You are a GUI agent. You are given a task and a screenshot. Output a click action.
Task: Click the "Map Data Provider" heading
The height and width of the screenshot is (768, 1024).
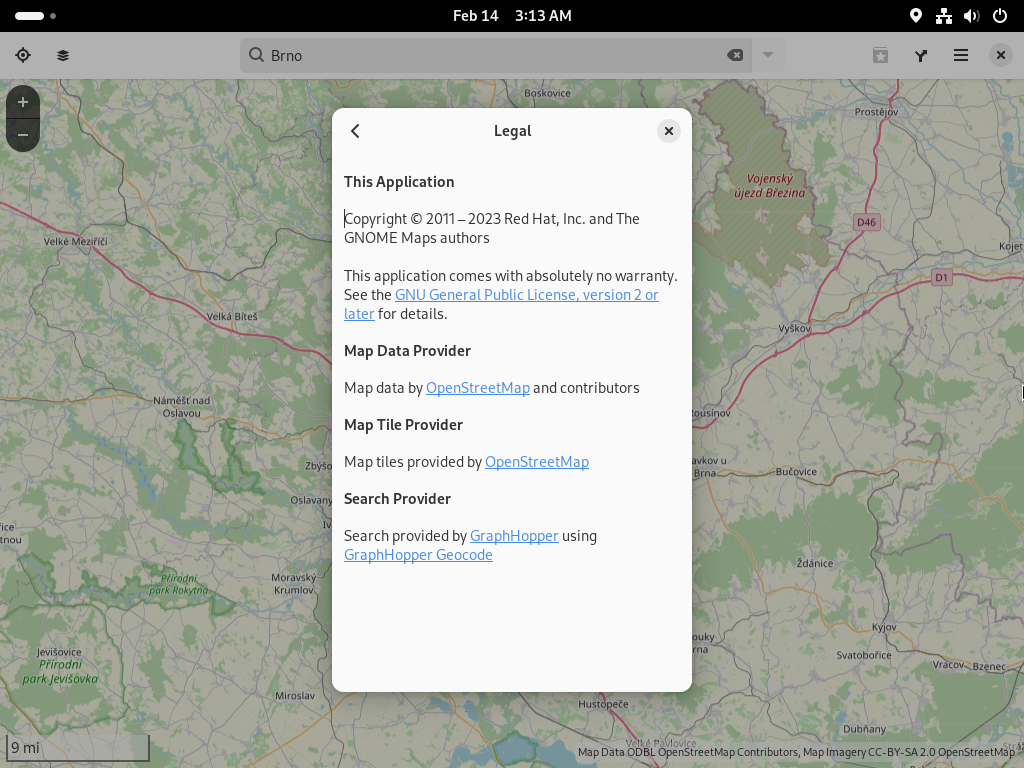[x=408, y=351]
